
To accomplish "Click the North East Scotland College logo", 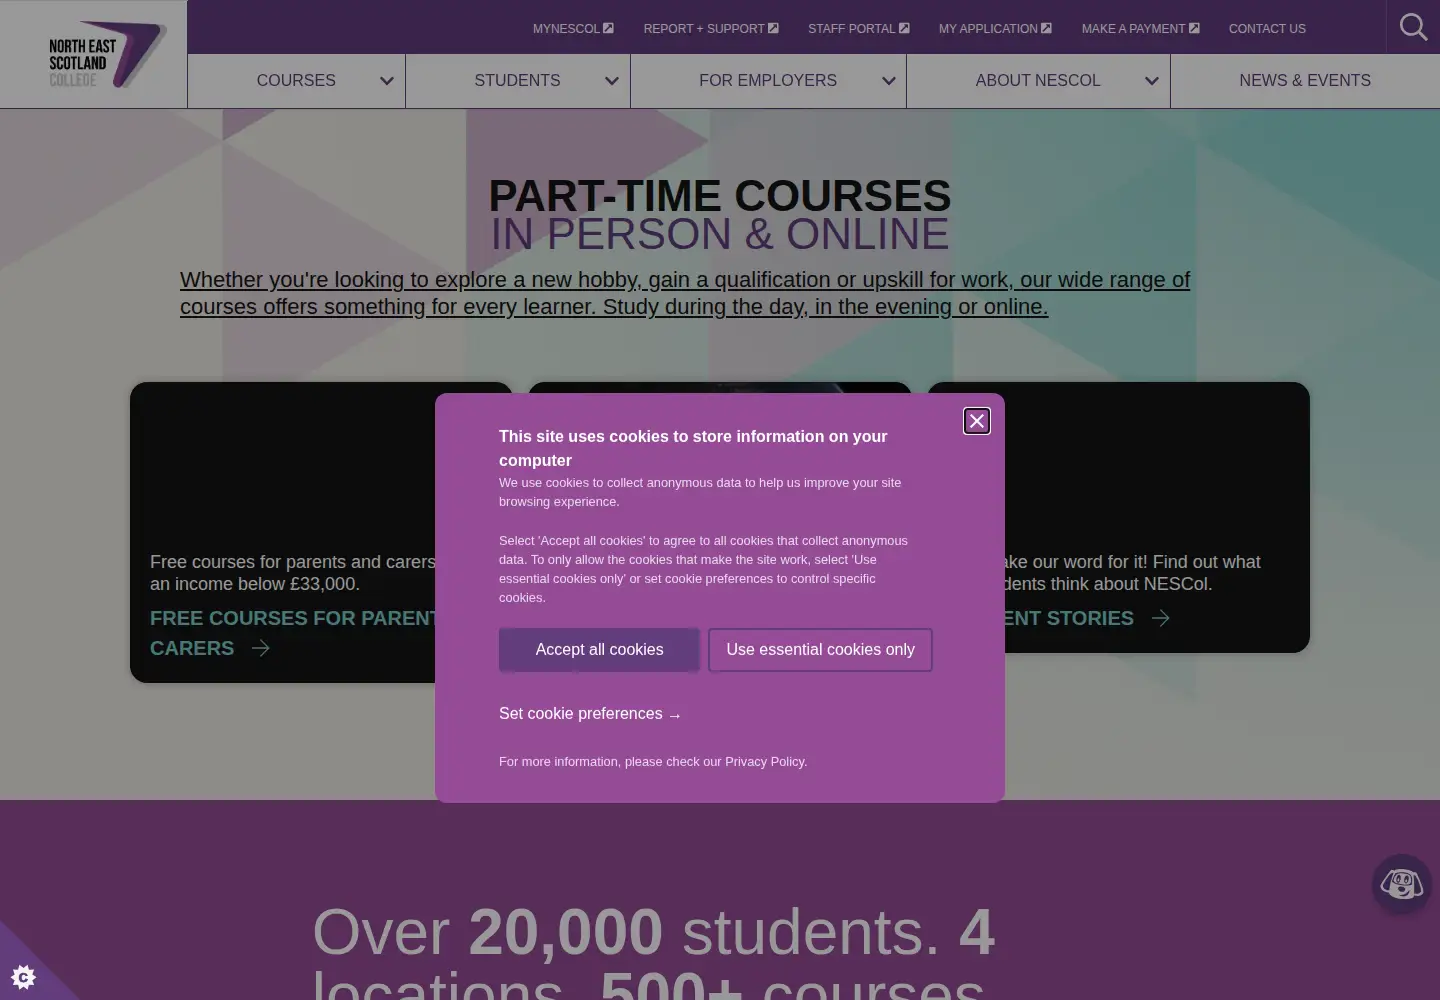I will coord(107,55).
